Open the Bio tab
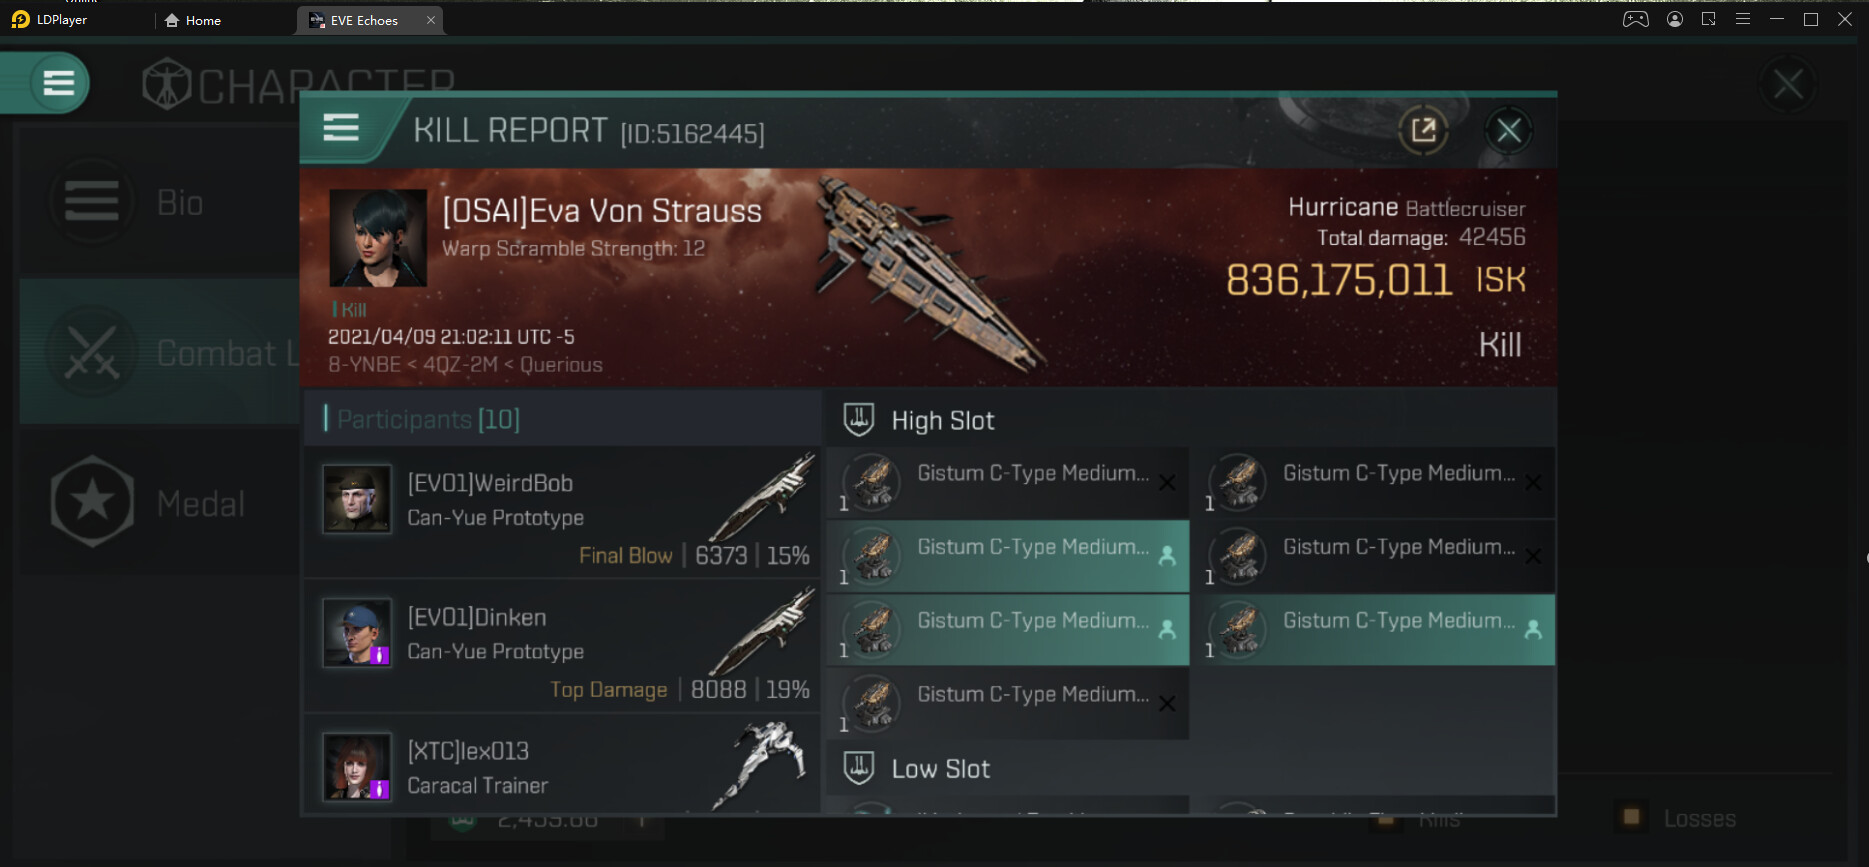 pyautogui.click(x=160, y=203)
